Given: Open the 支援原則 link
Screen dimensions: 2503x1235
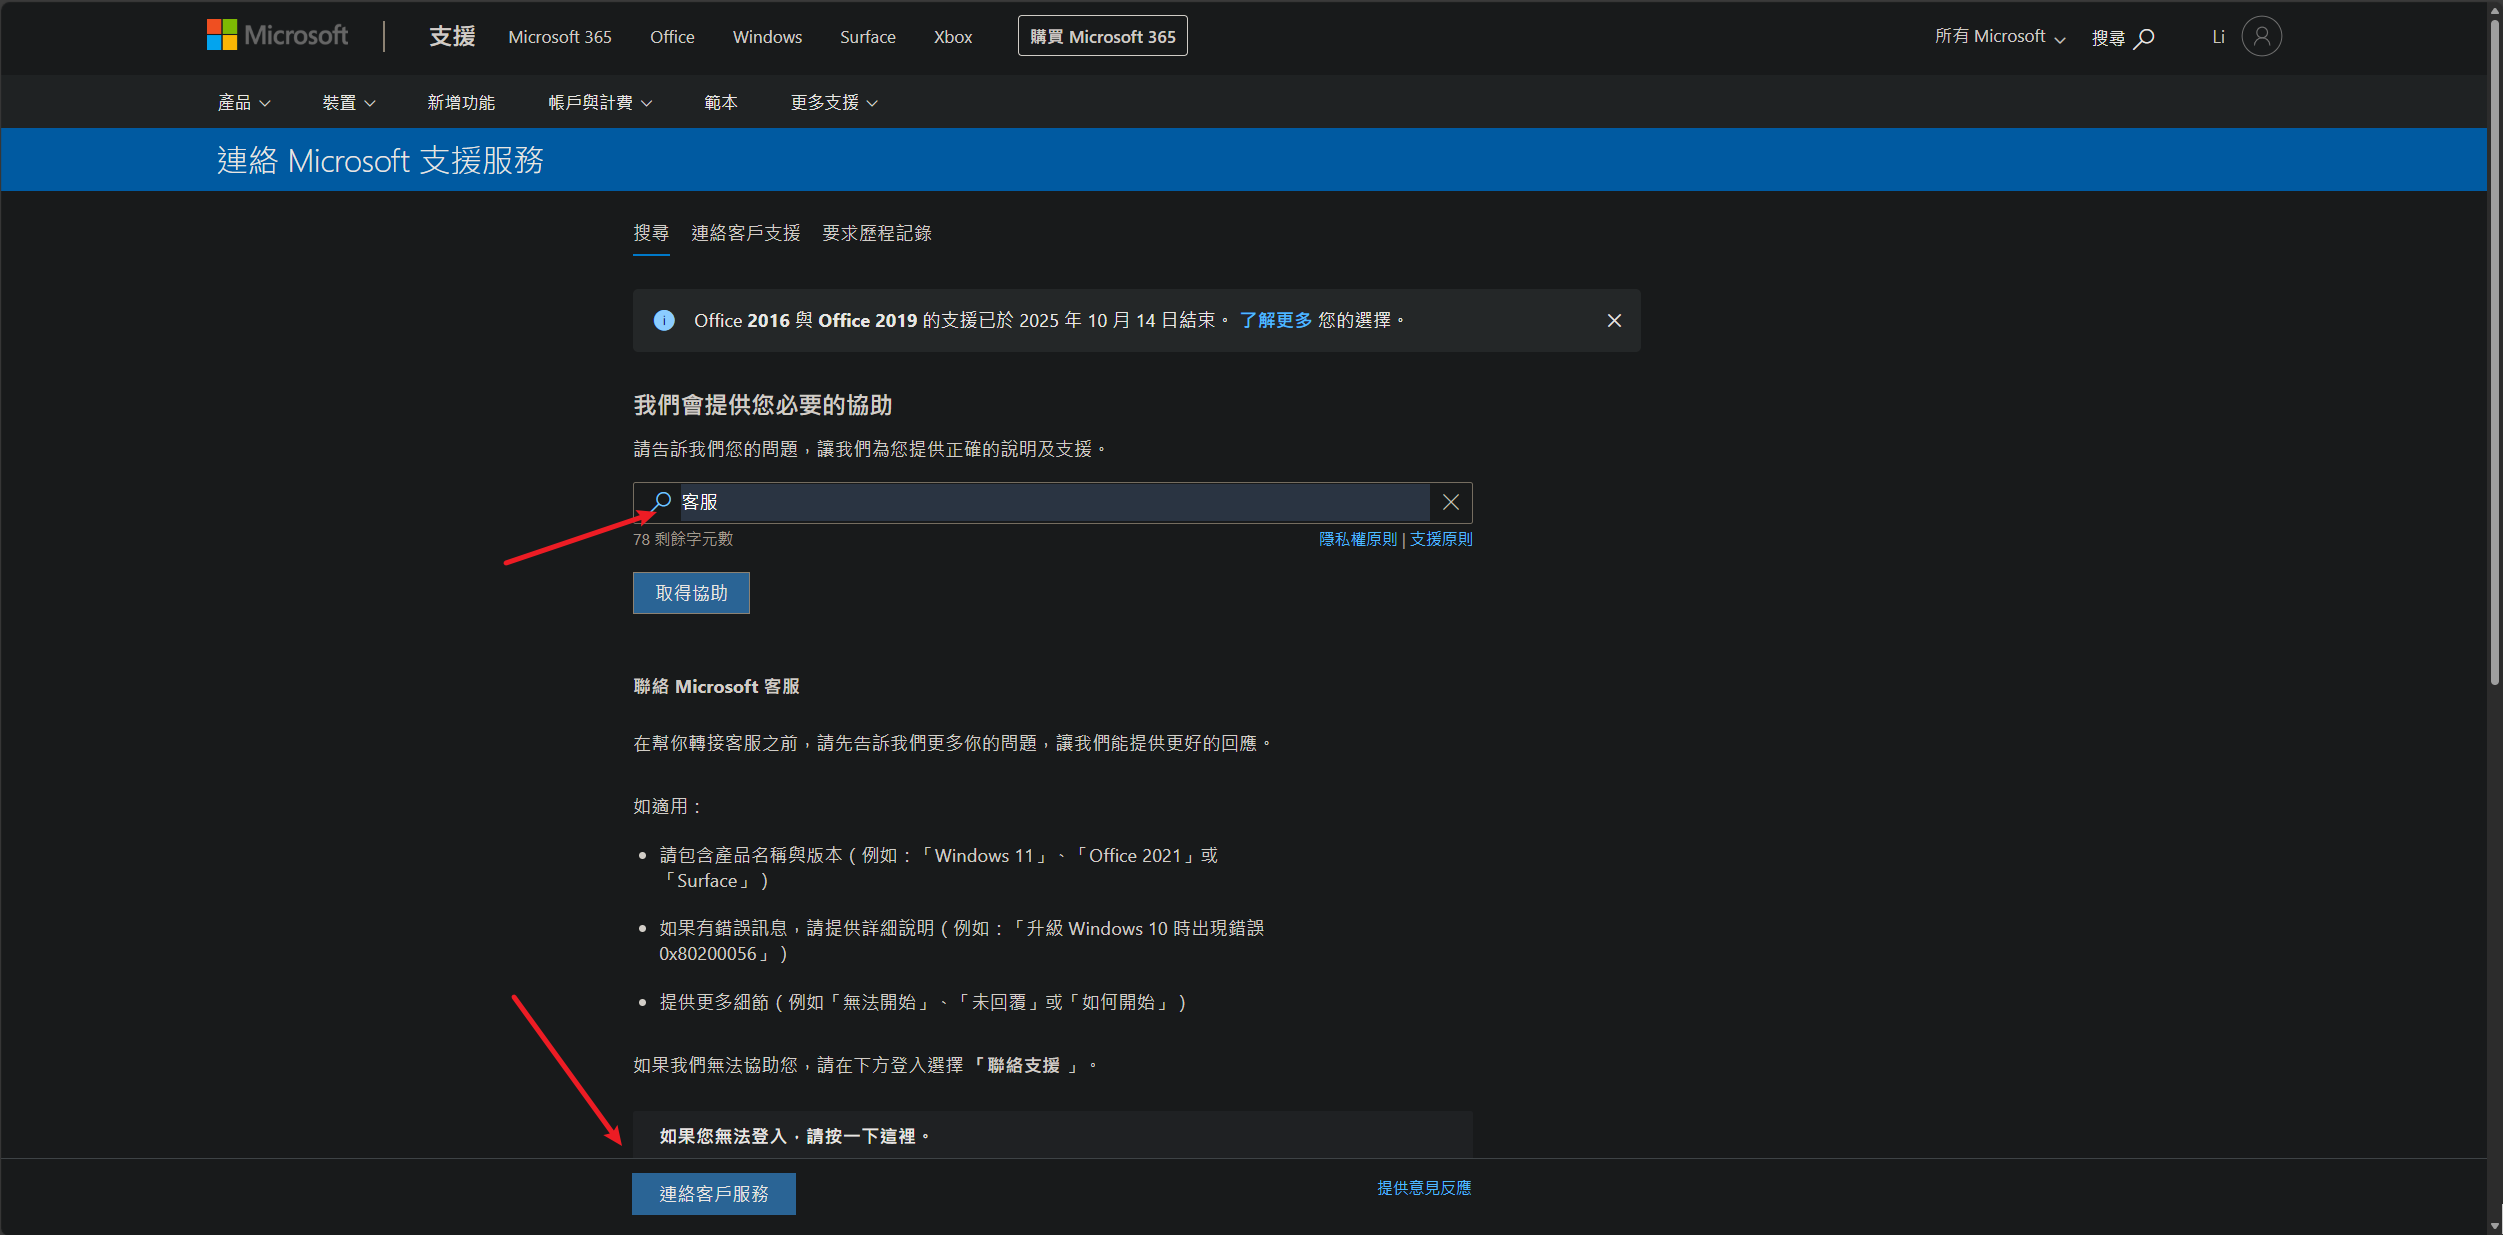Looking at the screenshot, I should point(1441,540).
